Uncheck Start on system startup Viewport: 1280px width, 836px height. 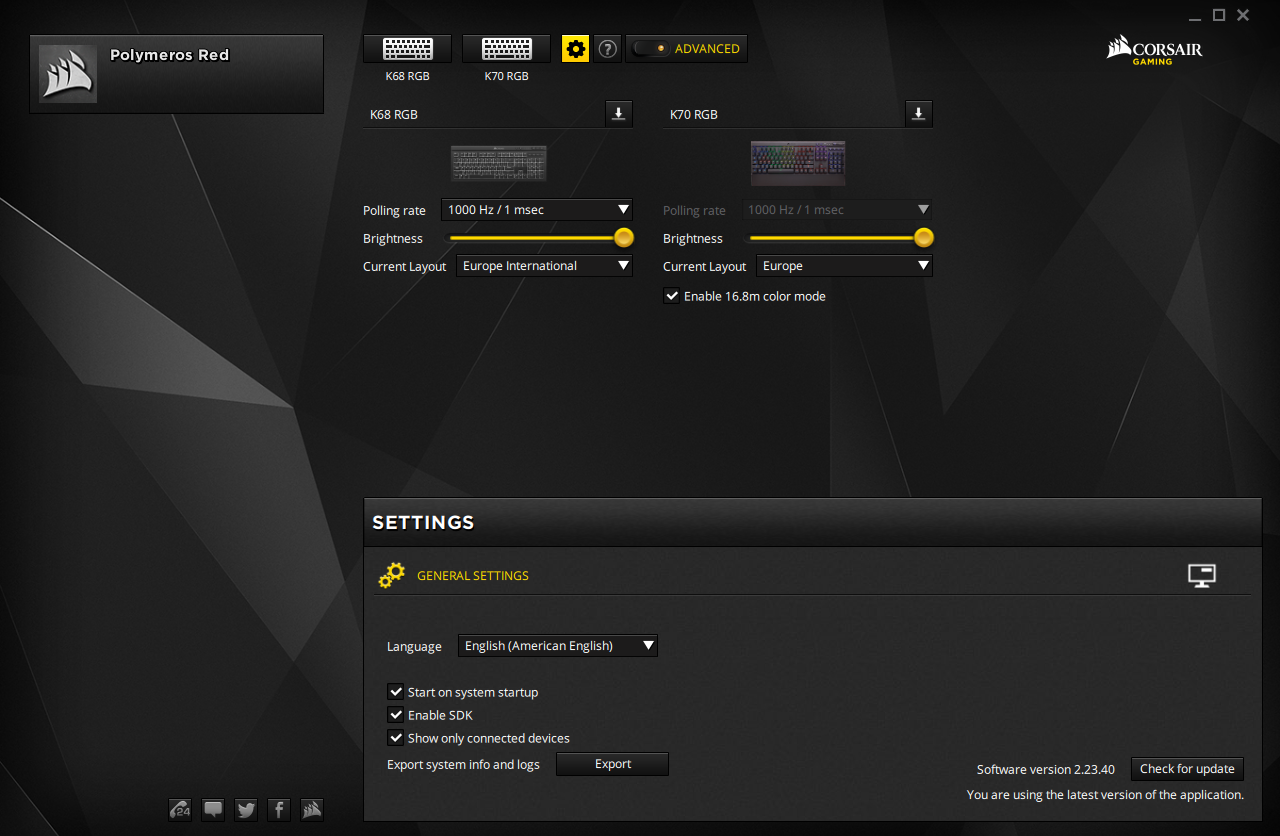[396, 692]
